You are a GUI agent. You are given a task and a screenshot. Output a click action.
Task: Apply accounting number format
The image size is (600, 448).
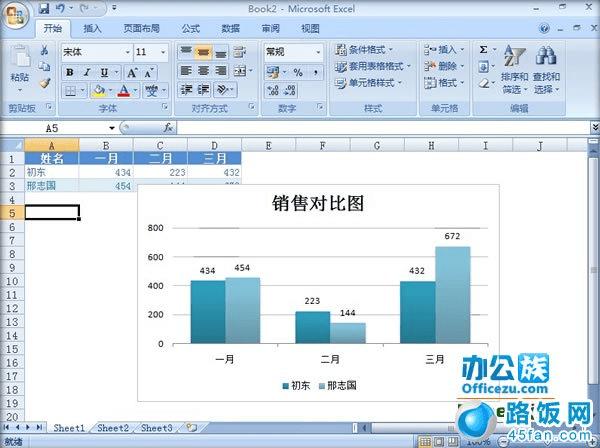tap(273, 72)
